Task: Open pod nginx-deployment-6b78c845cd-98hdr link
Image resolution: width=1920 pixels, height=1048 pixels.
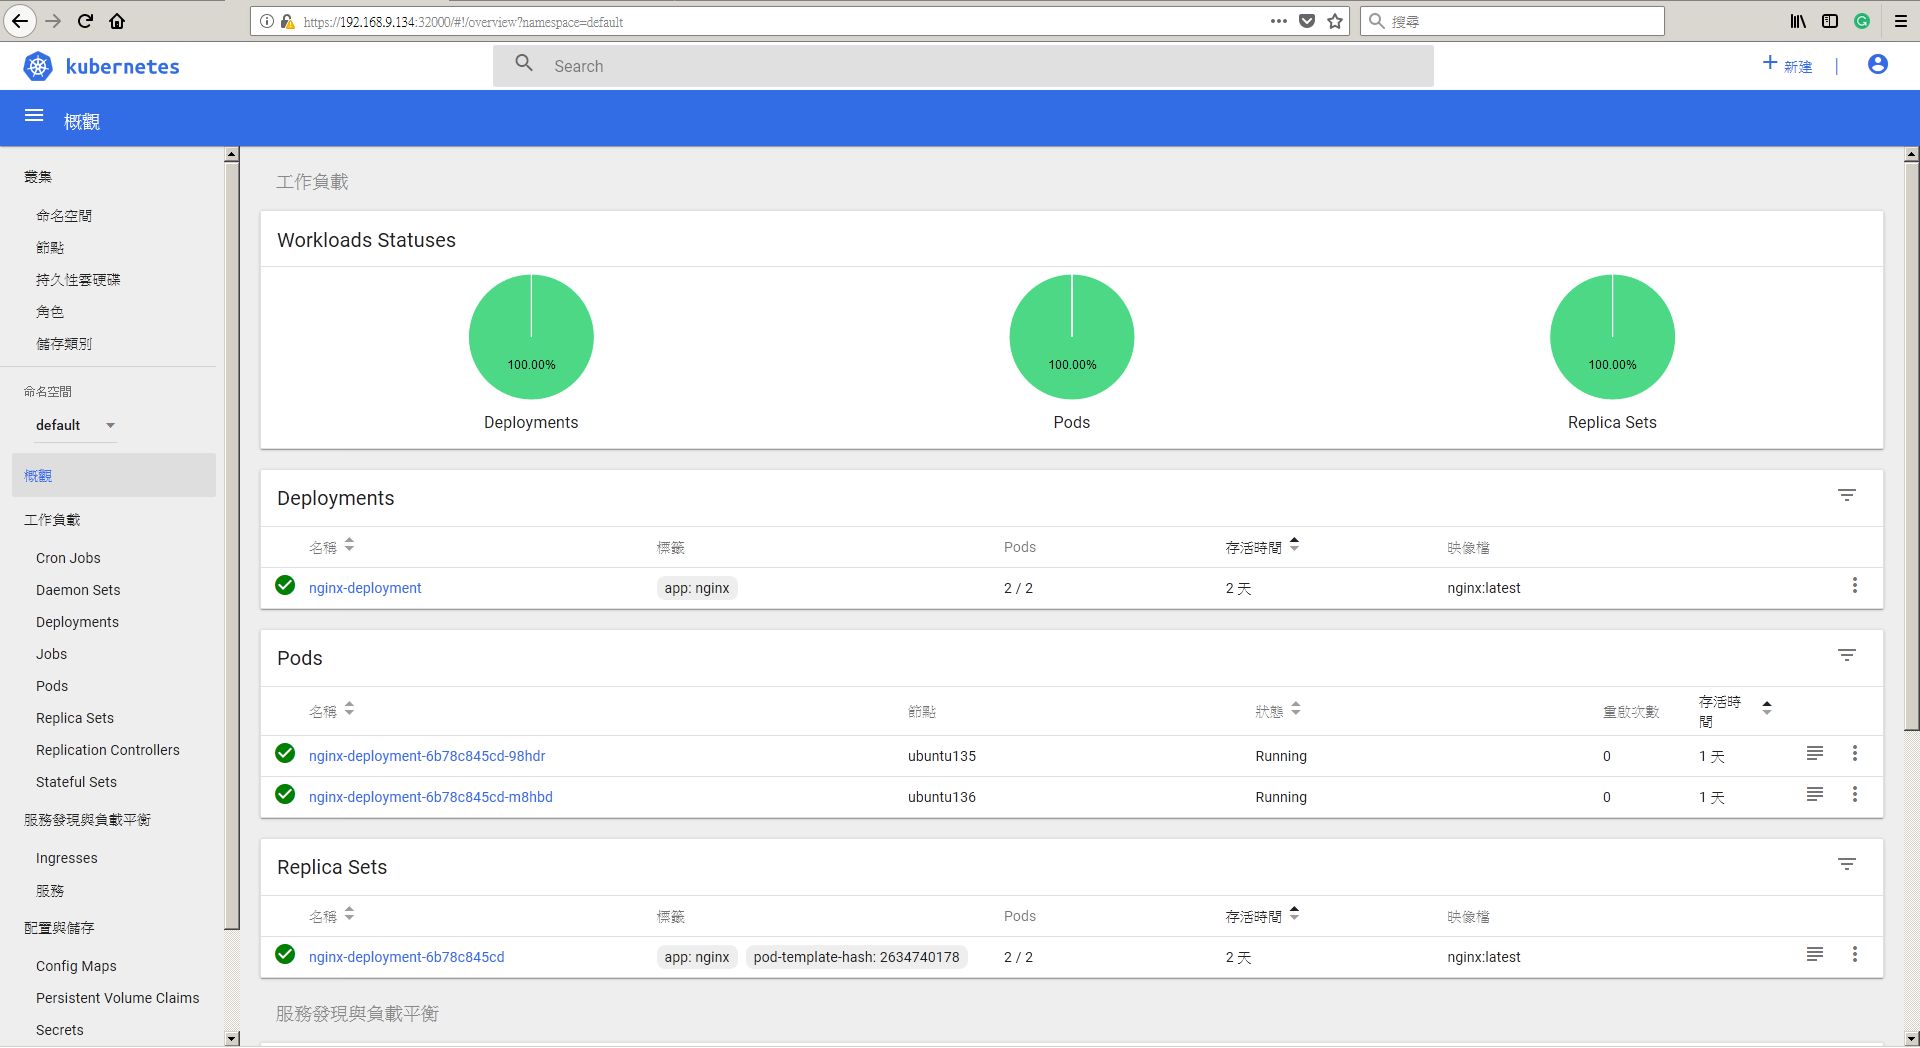Action: pos(427,756)
